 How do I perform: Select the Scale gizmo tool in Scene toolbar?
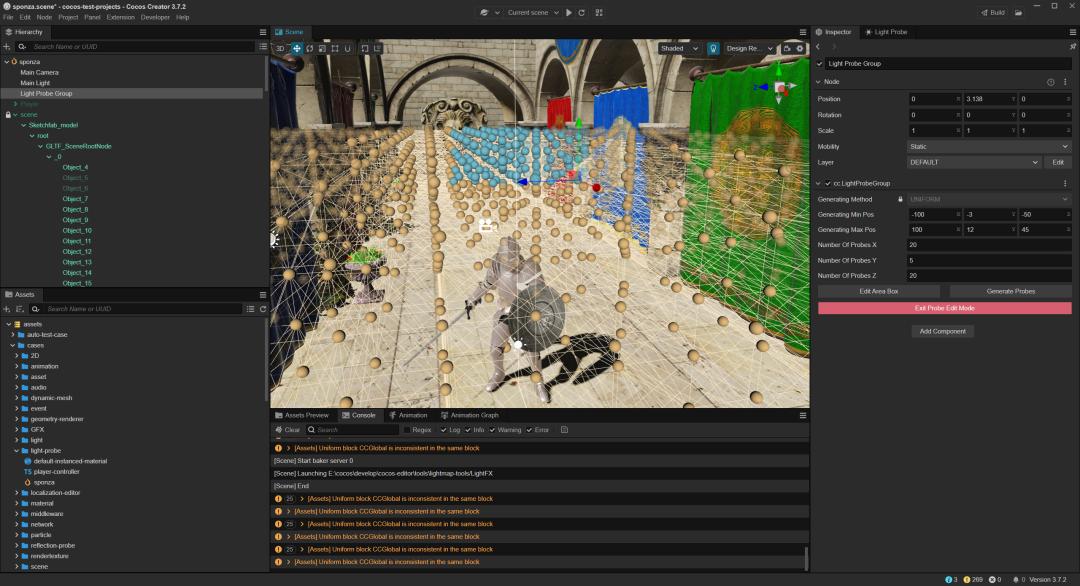(322, 48)
